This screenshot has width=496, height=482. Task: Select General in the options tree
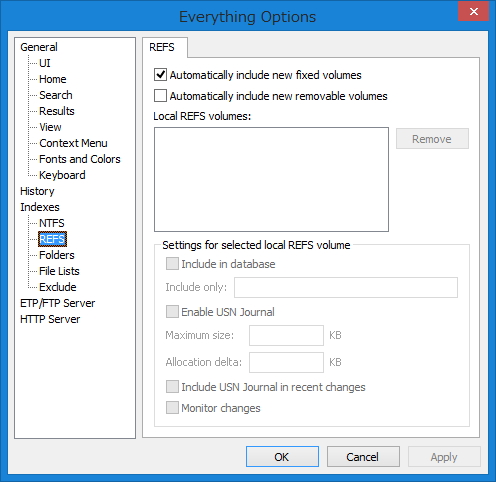point(39,47)
